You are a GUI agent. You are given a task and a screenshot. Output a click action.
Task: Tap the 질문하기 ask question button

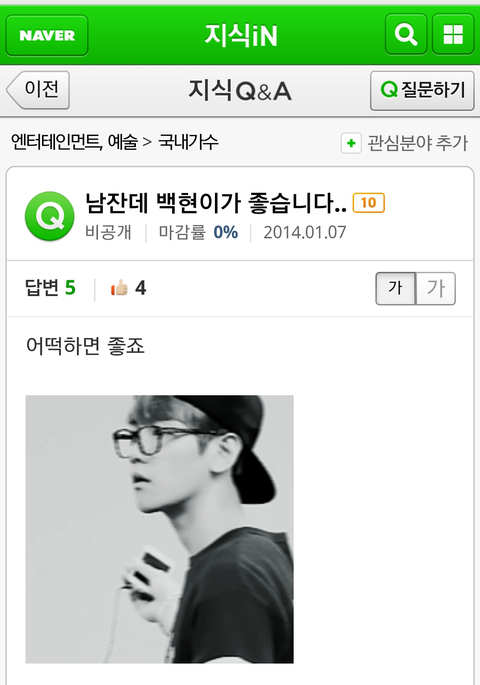point(422,90)
